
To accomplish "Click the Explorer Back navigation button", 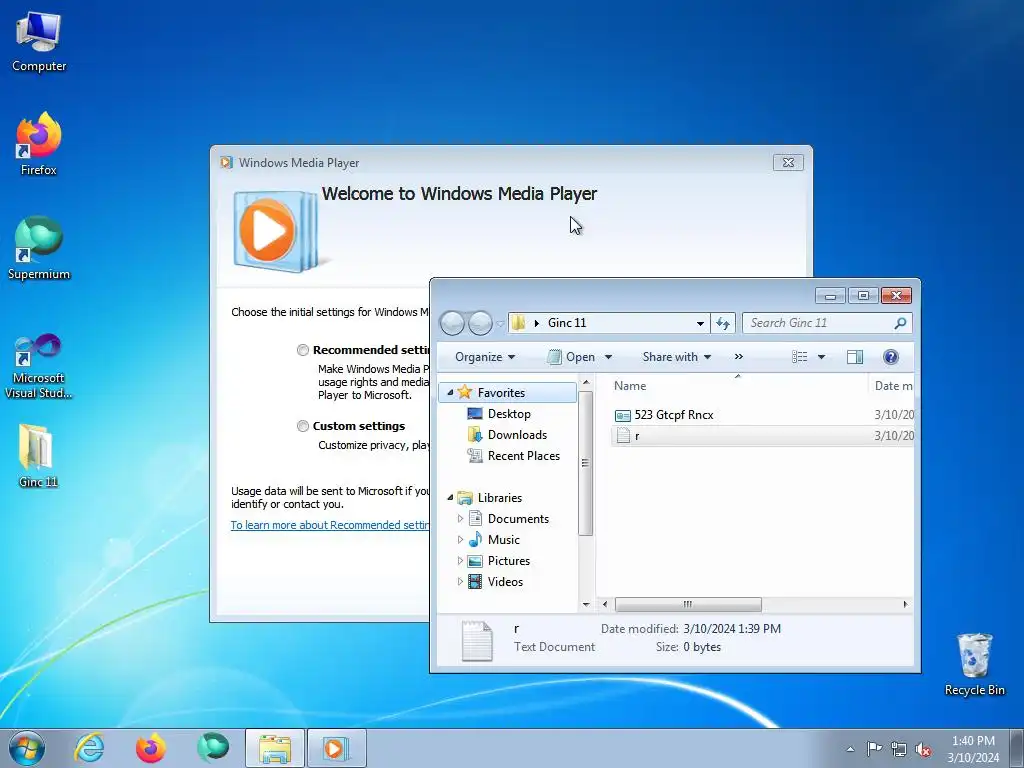I will [452, 323].
